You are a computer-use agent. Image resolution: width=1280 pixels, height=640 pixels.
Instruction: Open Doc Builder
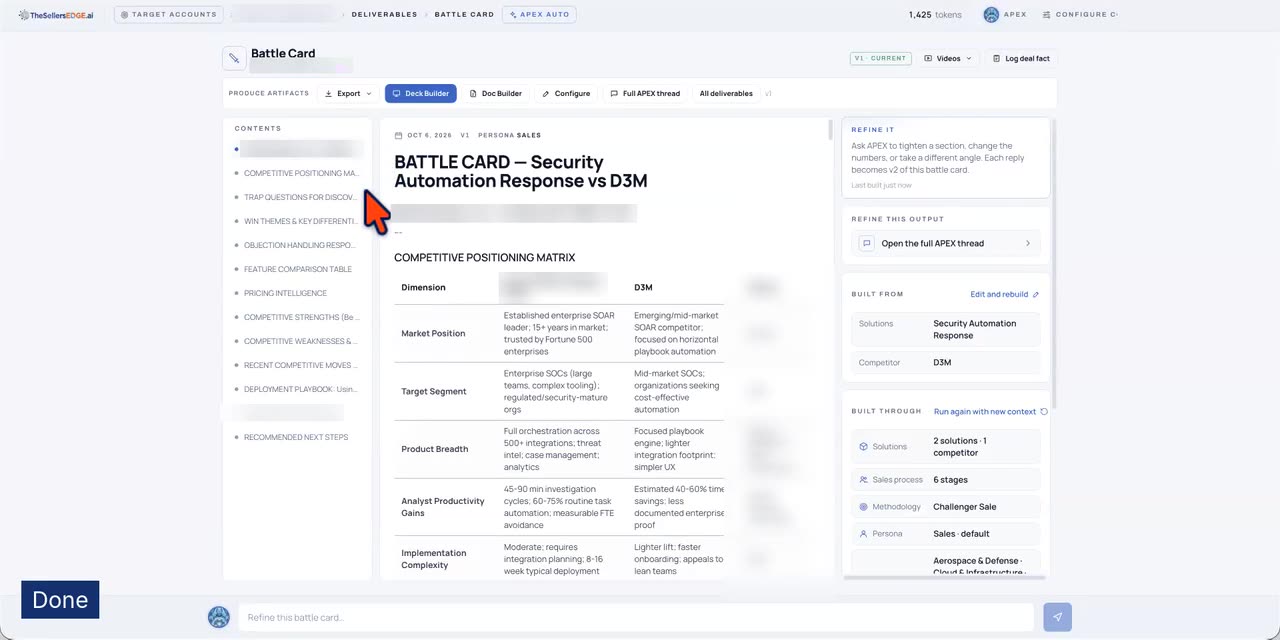(x=495, y=94)
